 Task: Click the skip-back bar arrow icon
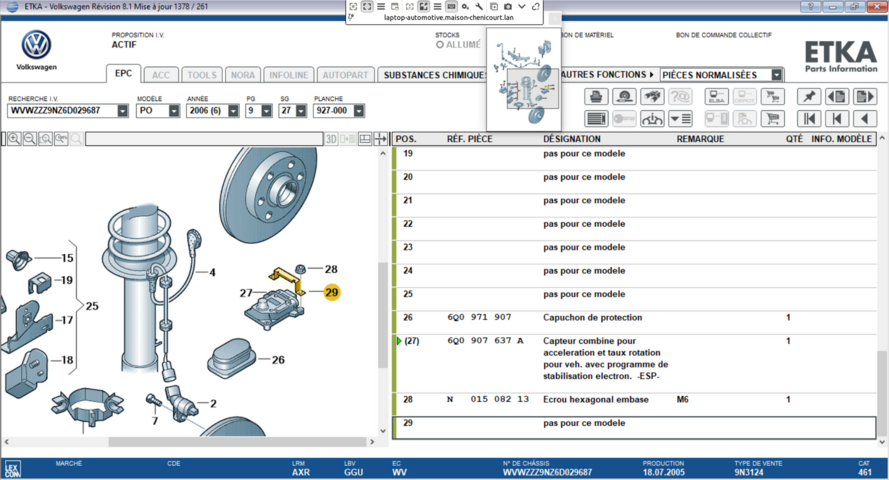pyautogui.click(x=837, y=118)
